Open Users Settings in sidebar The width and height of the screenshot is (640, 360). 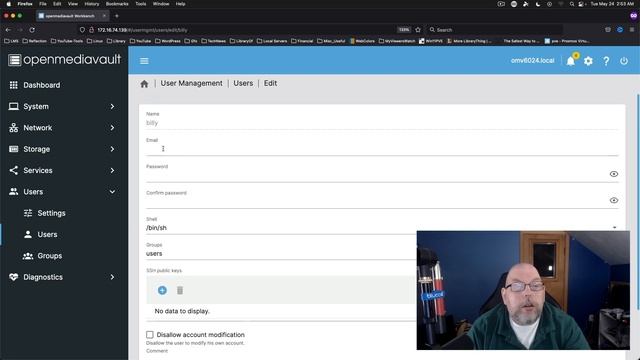[x=51, y=213]
